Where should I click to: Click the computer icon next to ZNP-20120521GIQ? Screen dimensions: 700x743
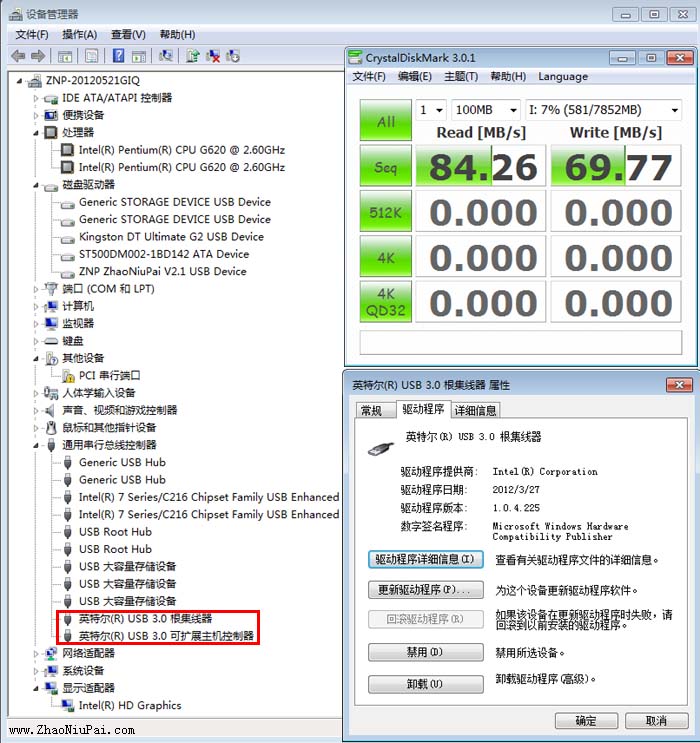pos(35,81)
